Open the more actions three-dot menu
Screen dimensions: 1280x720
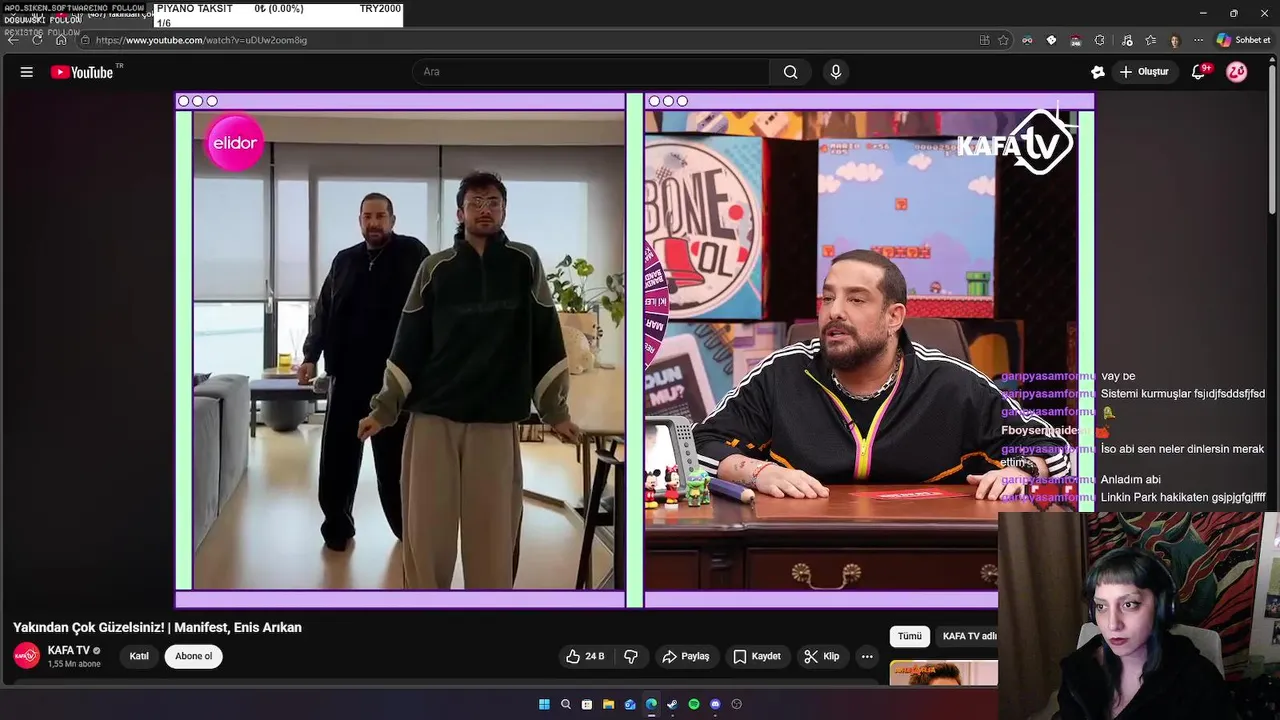[867, 657]
